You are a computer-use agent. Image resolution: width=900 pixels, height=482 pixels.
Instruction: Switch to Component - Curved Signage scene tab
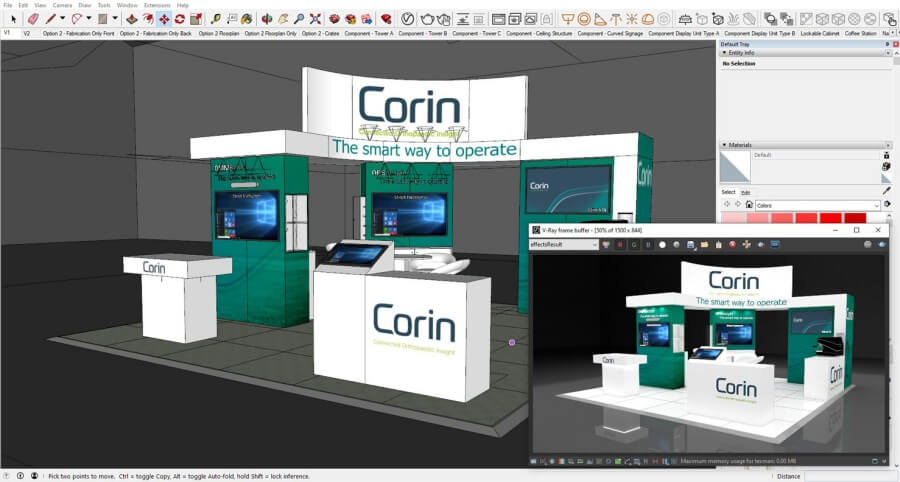(x=610, y=34)
